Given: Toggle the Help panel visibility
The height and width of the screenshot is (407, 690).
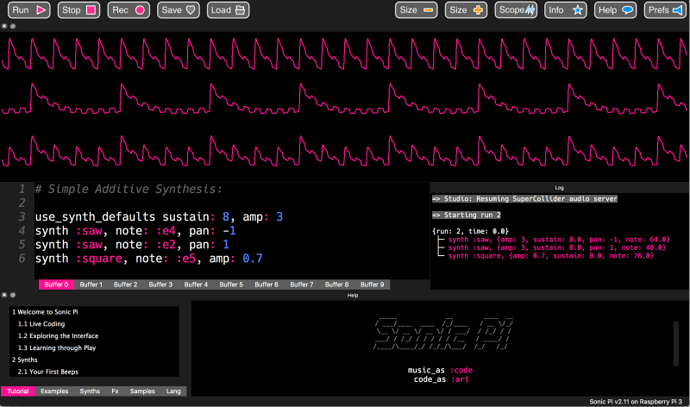Looking at the screenshot, I should [615, 10].
